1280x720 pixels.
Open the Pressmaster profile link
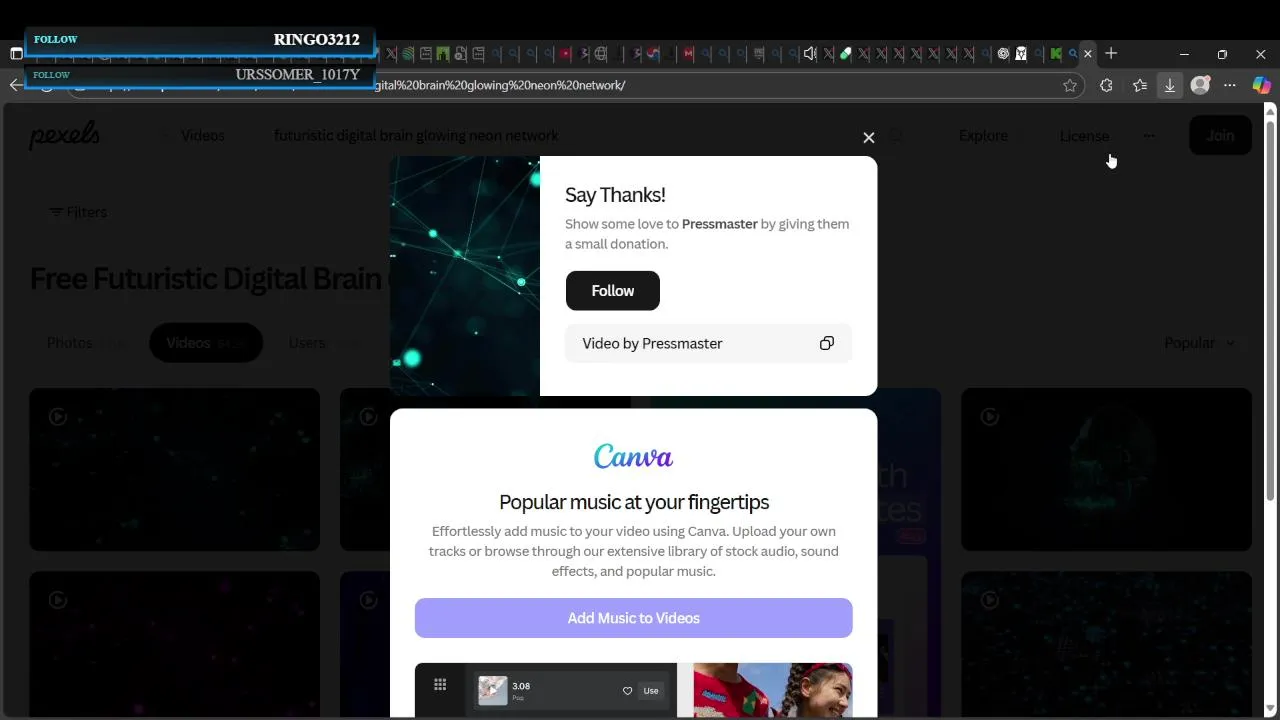click(719, 224)
